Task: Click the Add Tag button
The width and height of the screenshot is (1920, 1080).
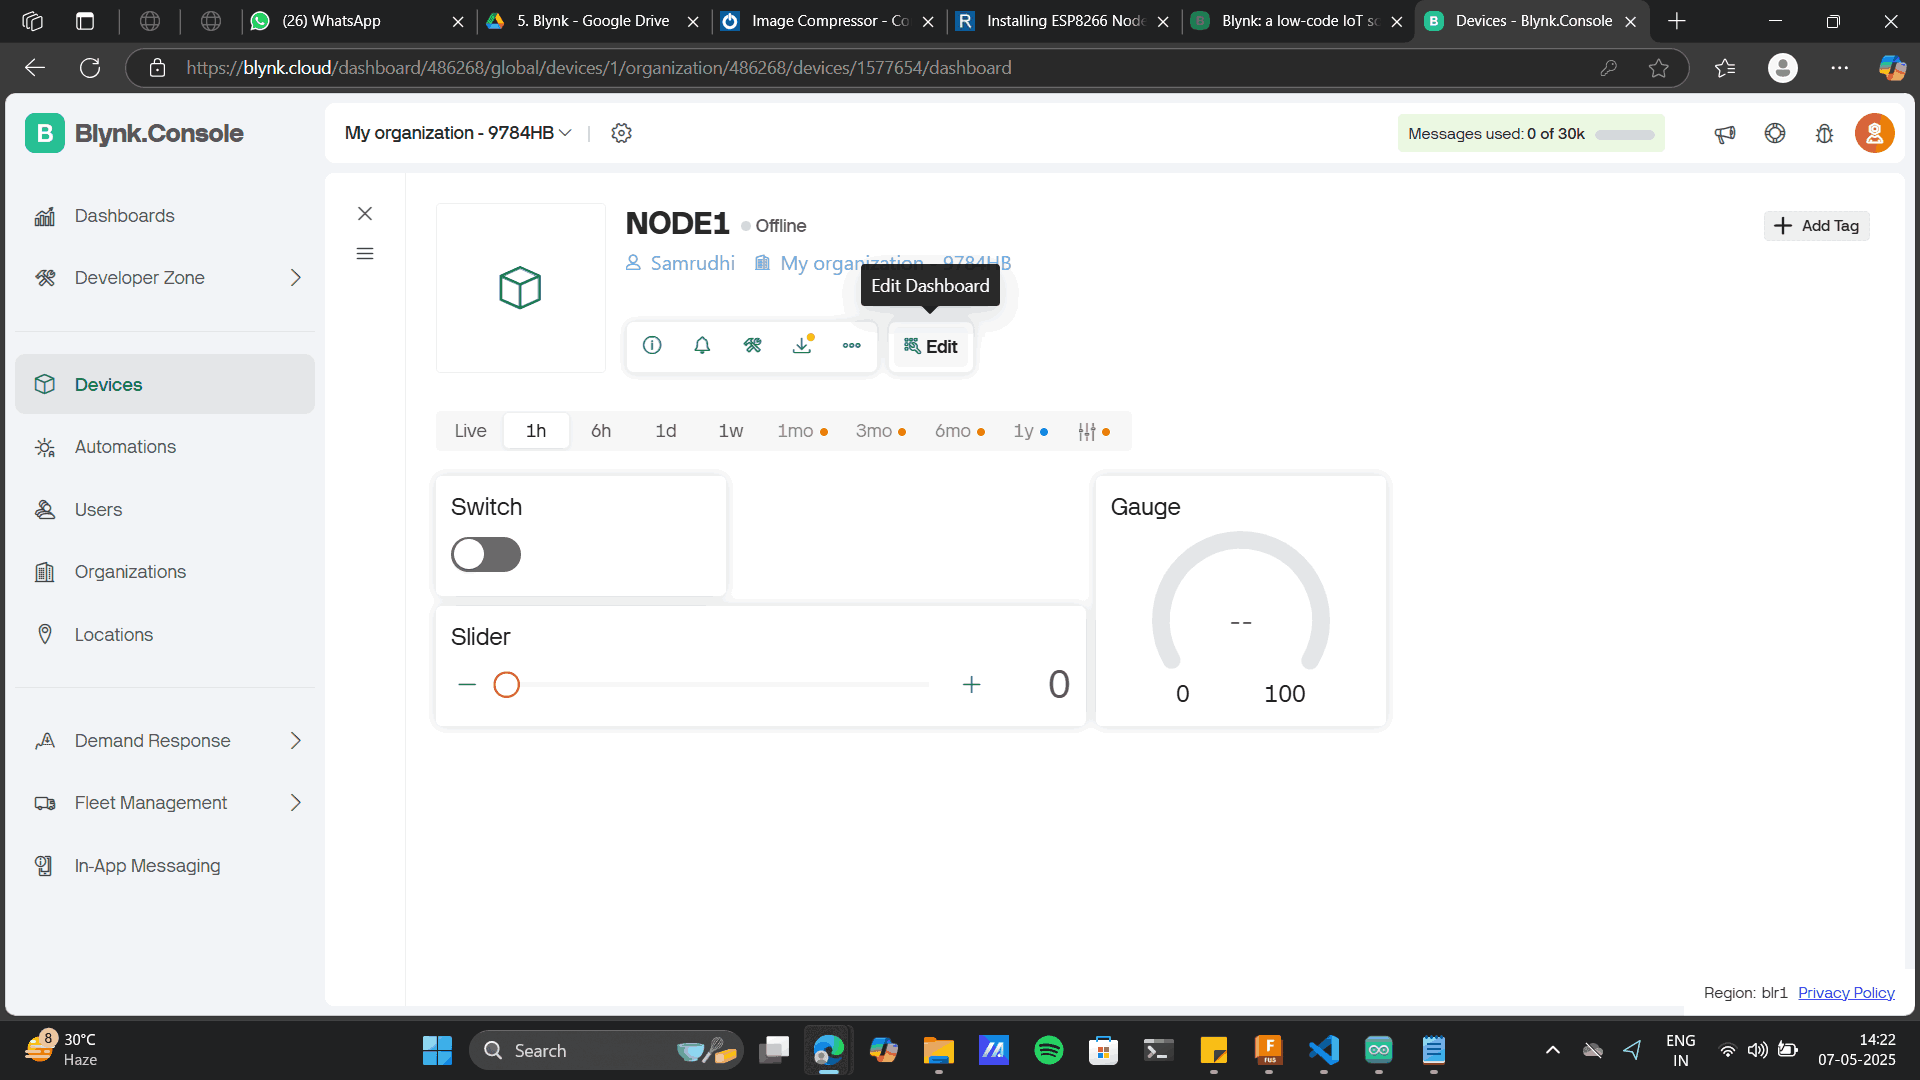Action: (1816, 226)
